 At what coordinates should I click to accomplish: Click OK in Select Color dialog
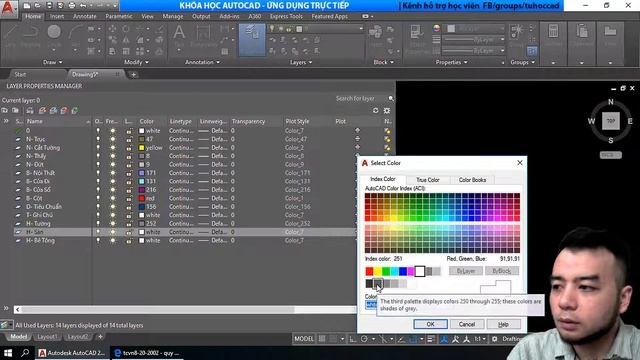click(431, 324)
